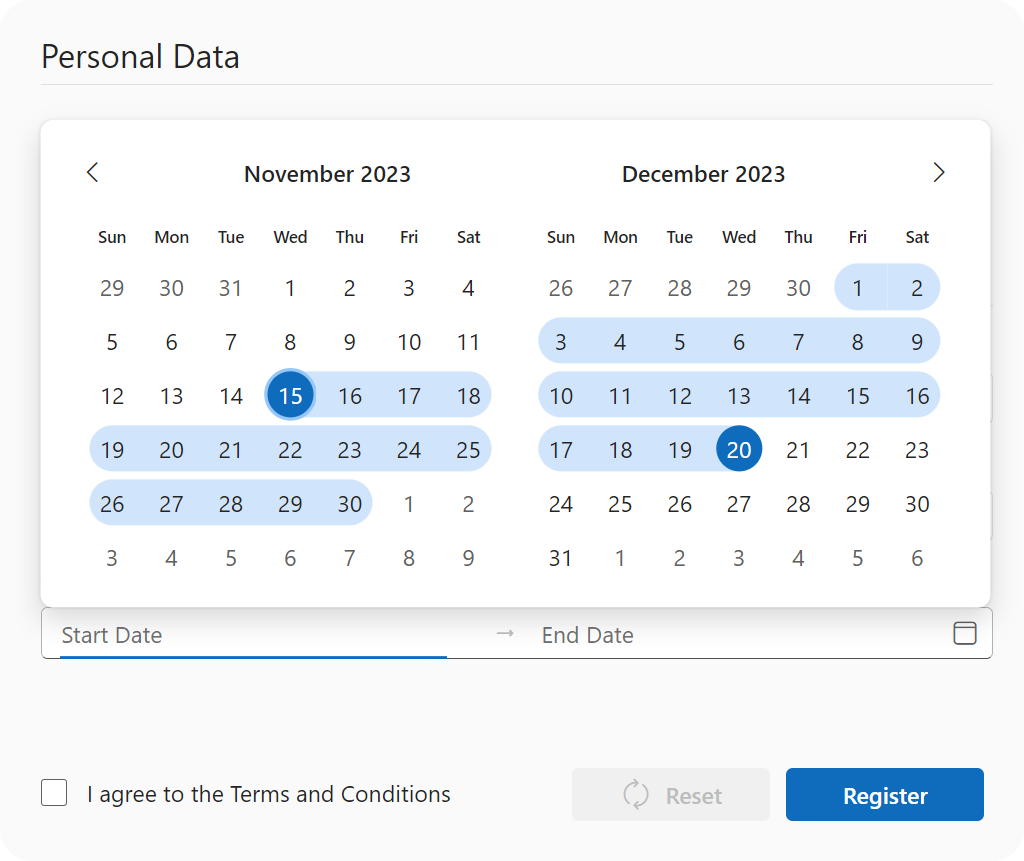Toggle the Terms and Conditions checkbox

tap(54, 794)
